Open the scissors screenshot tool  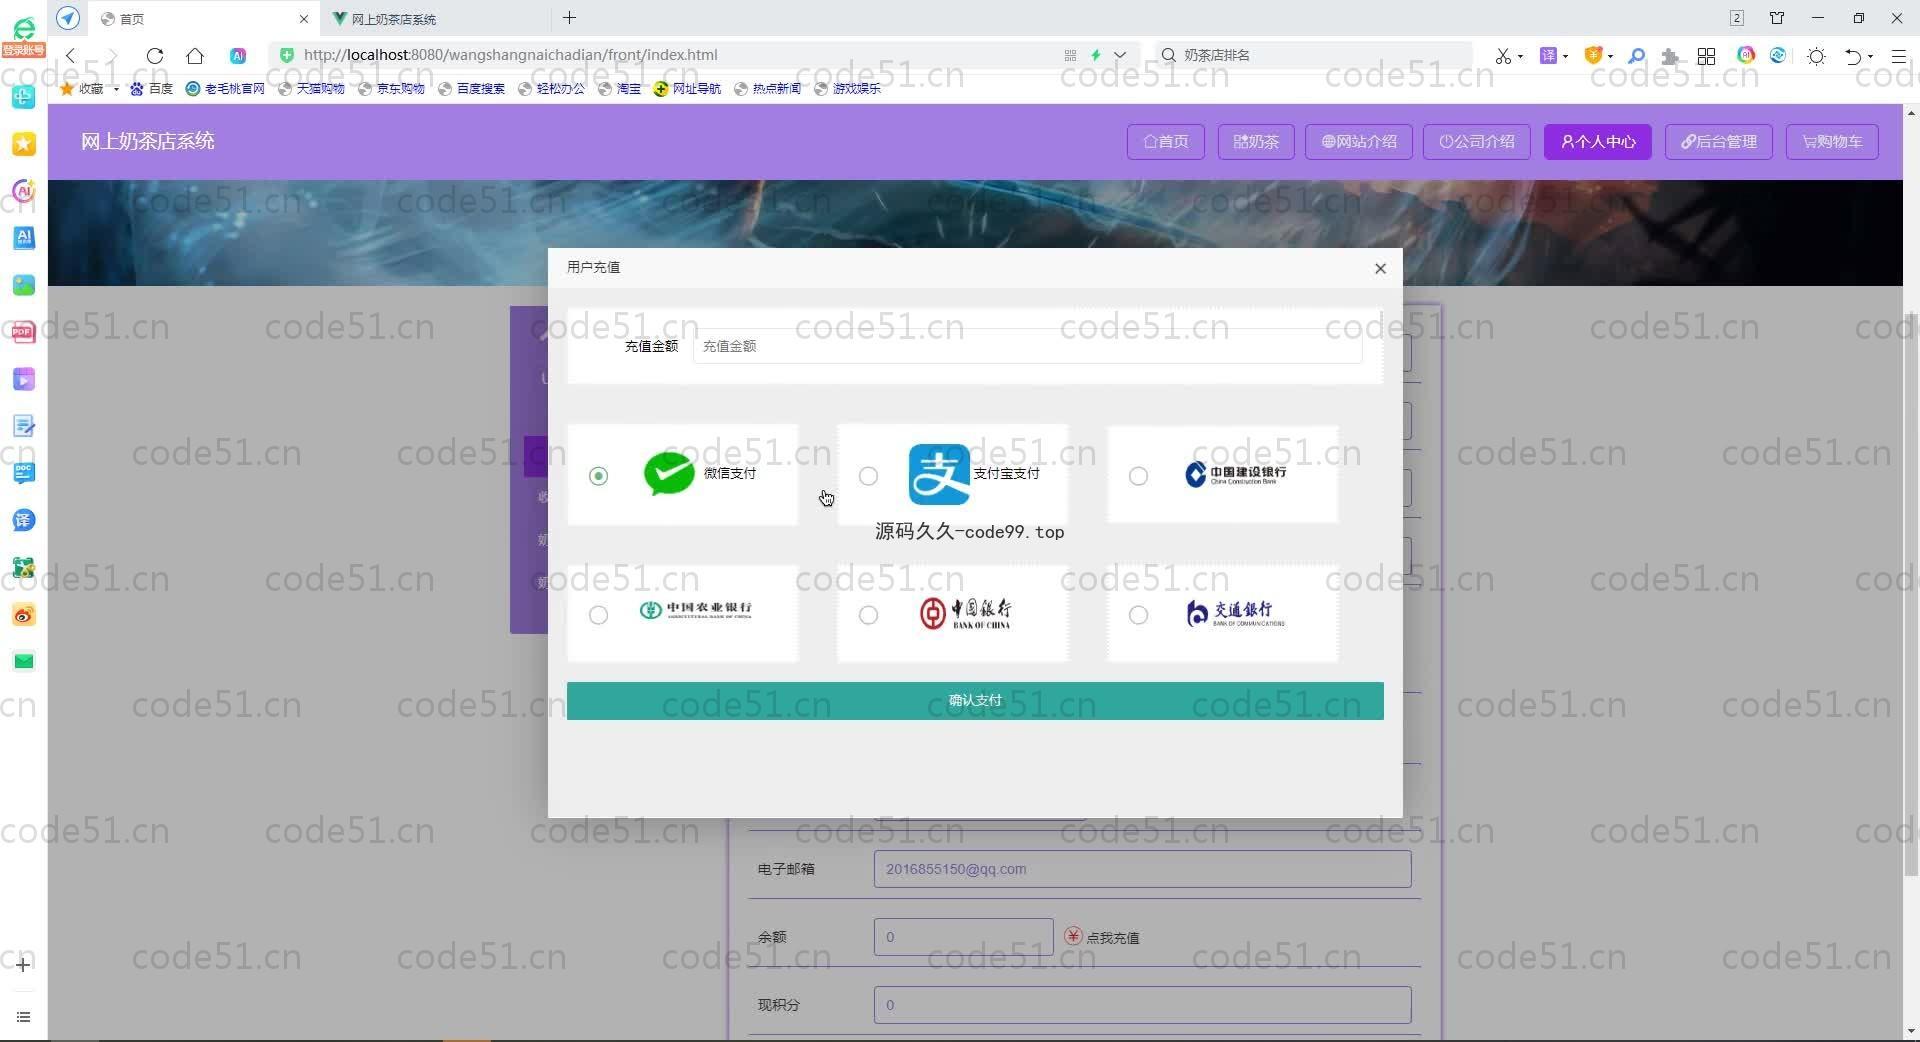coord(1503,56)
